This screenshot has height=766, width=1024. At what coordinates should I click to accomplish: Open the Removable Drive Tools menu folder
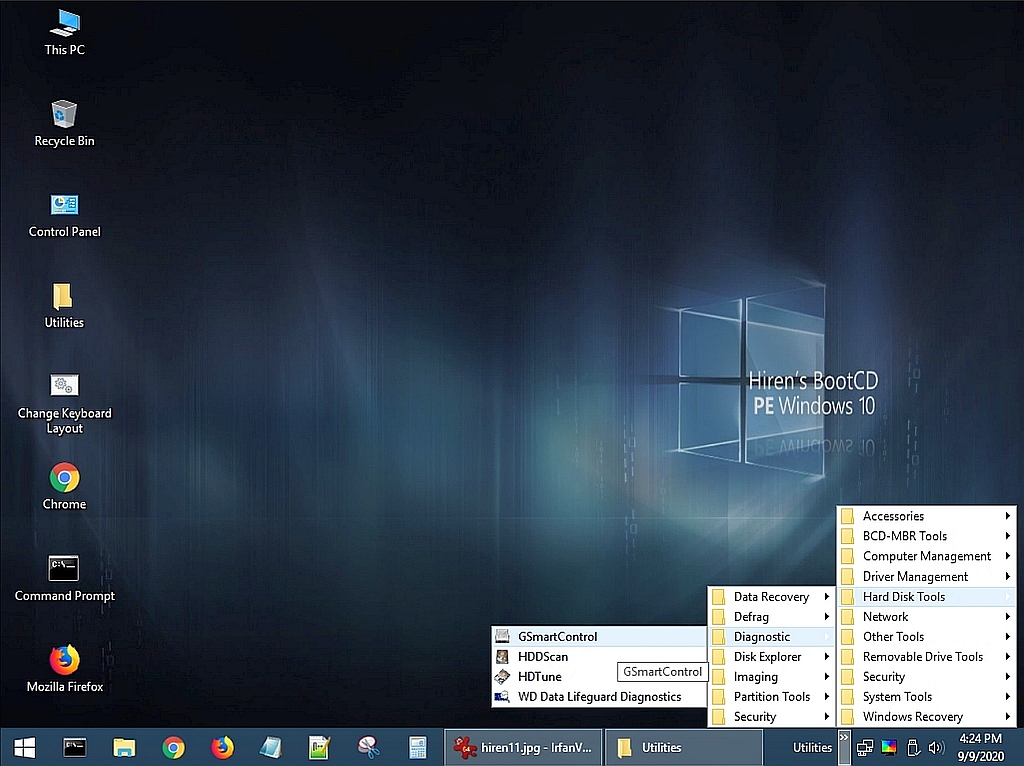[x=926, y=656]
